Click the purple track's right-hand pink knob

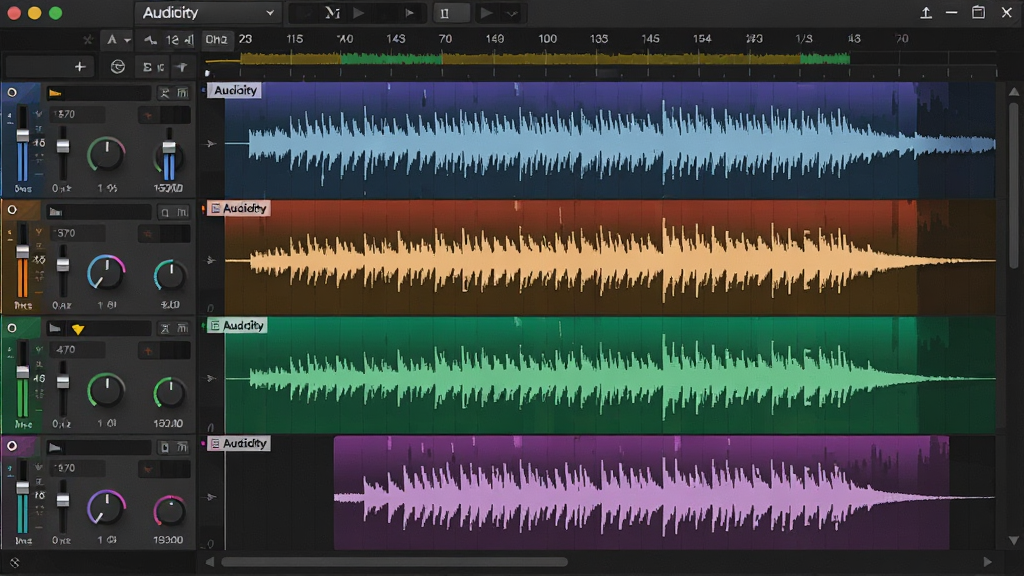click(x=169, y=511)
